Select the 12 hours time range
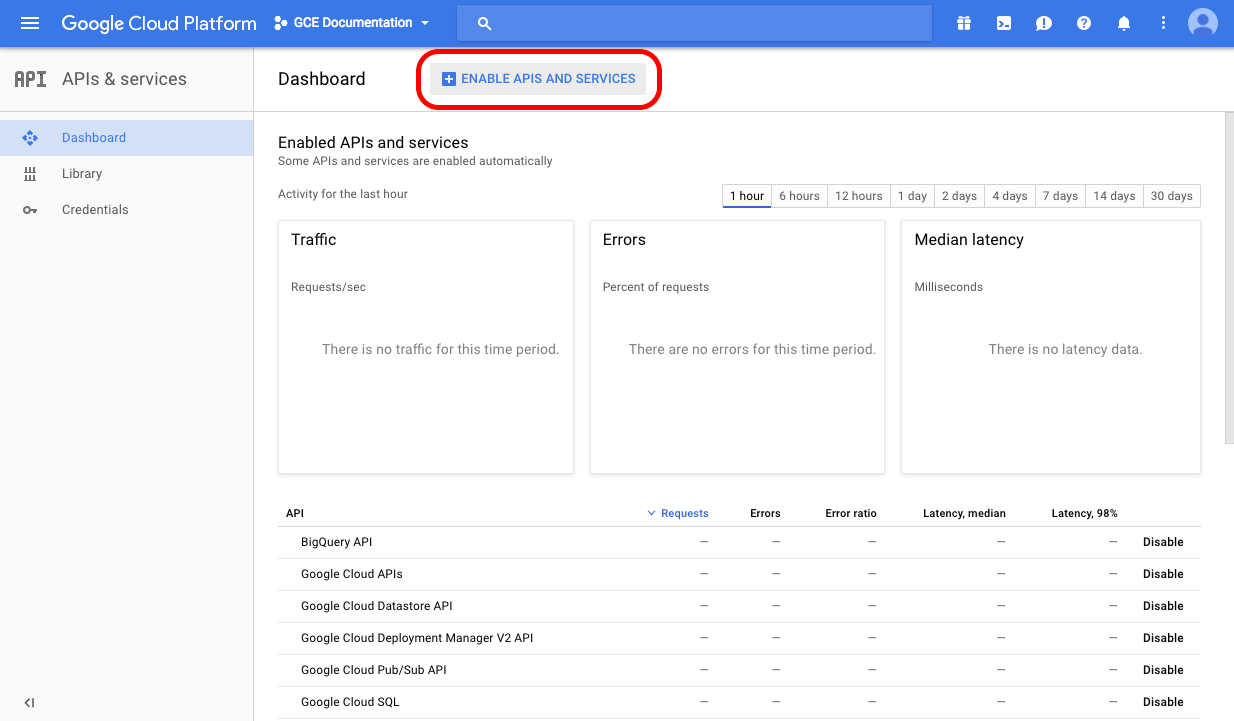The height and width of the screenshot is (721, 1234). point(859,196)
